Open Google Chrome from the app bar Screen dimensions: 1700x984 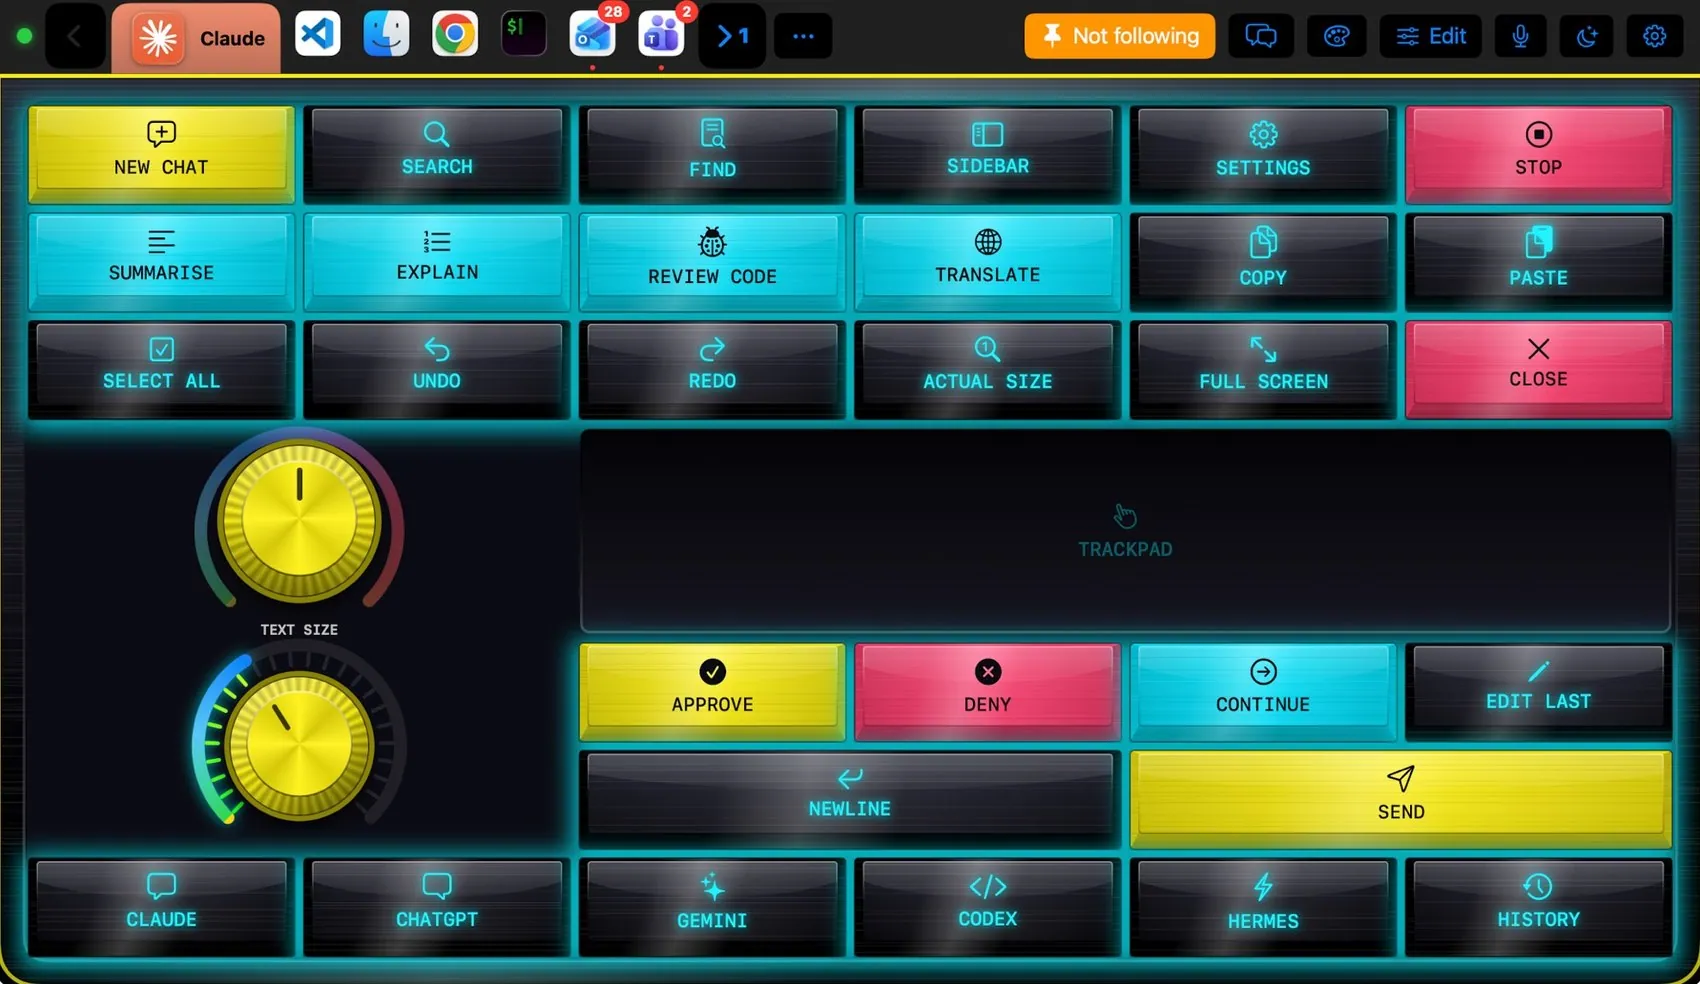455,35
